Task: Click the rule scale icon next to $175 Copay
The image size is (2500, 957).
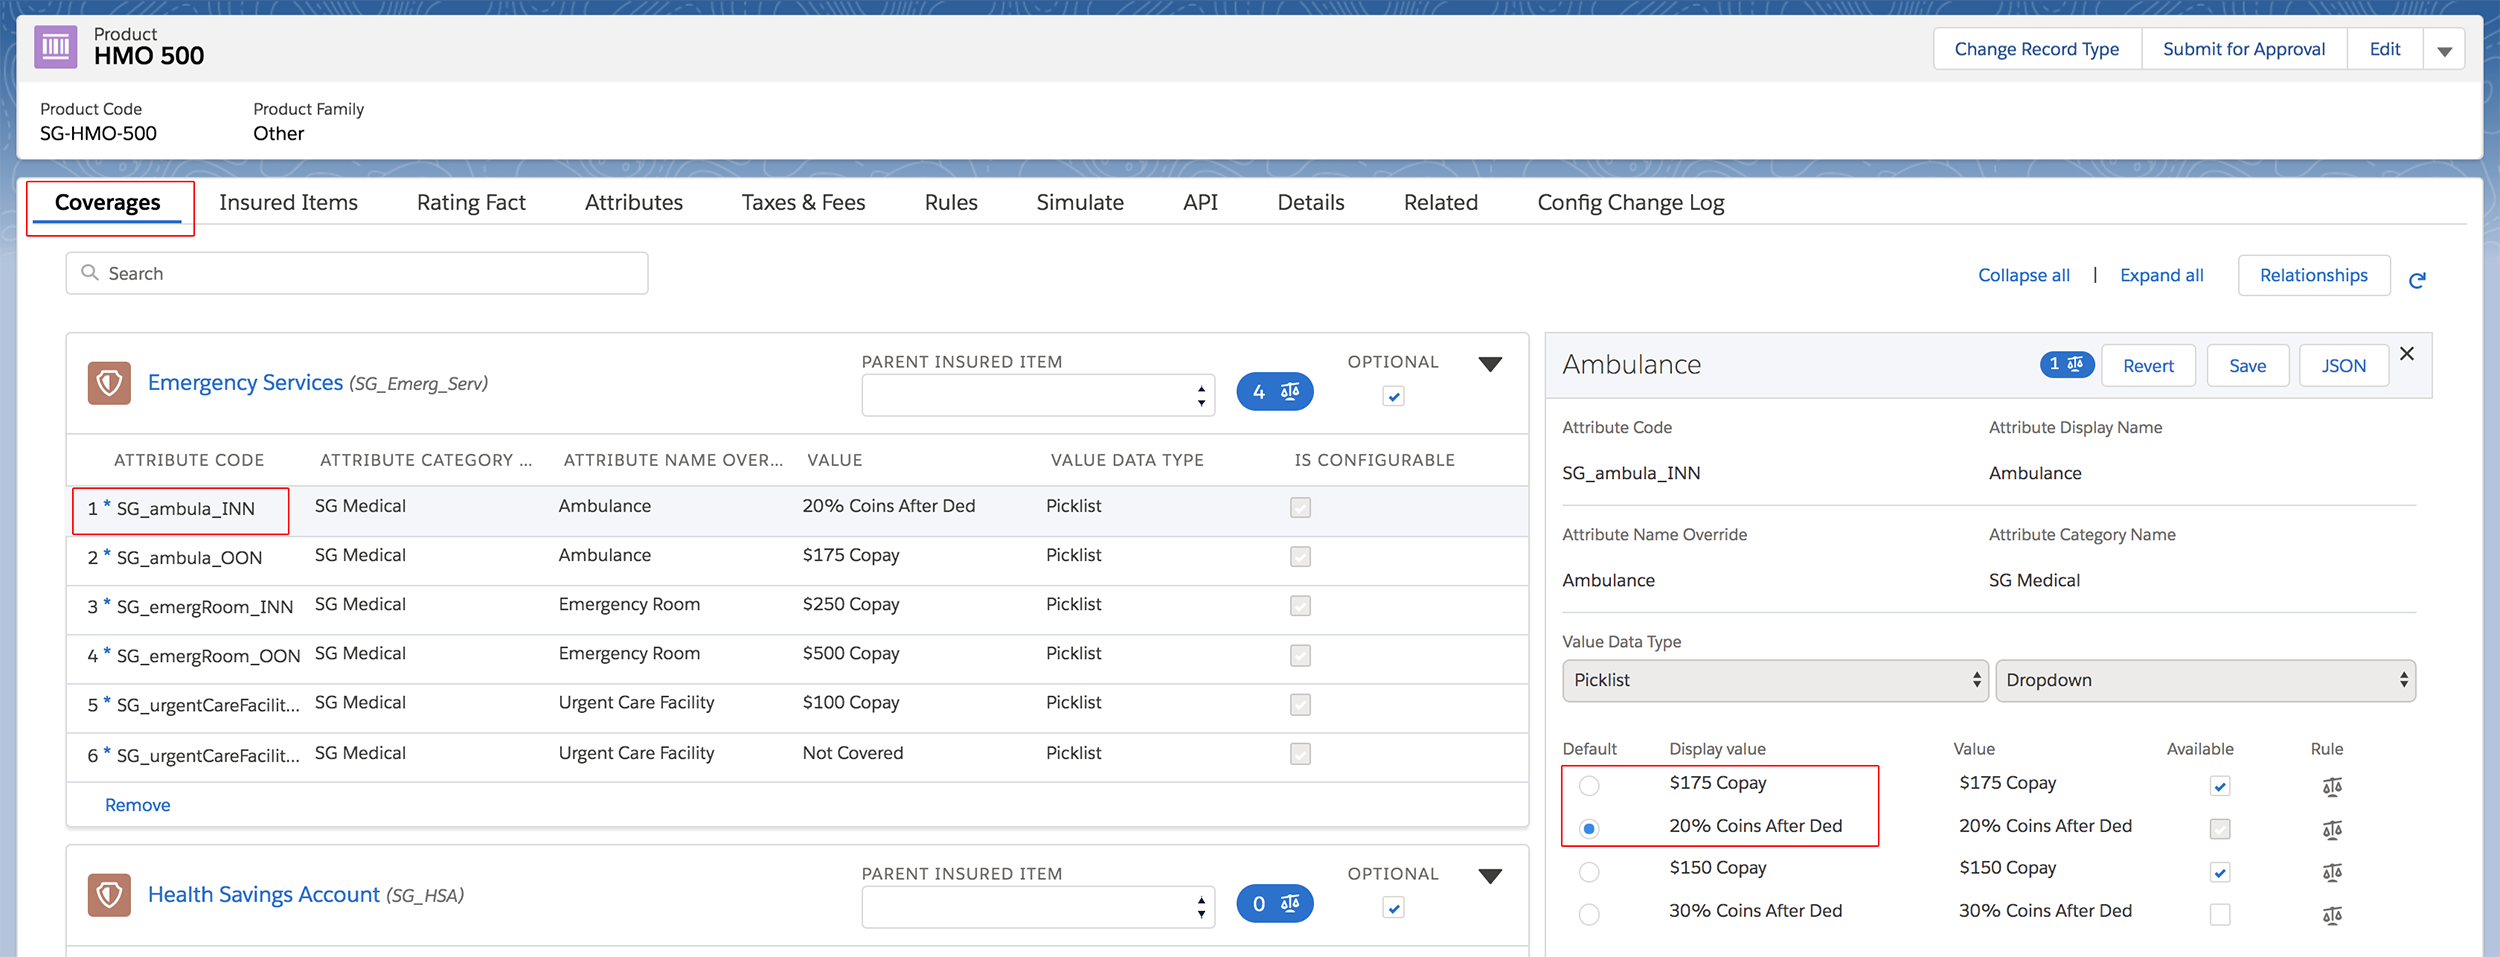Action: click(2333, 787)
